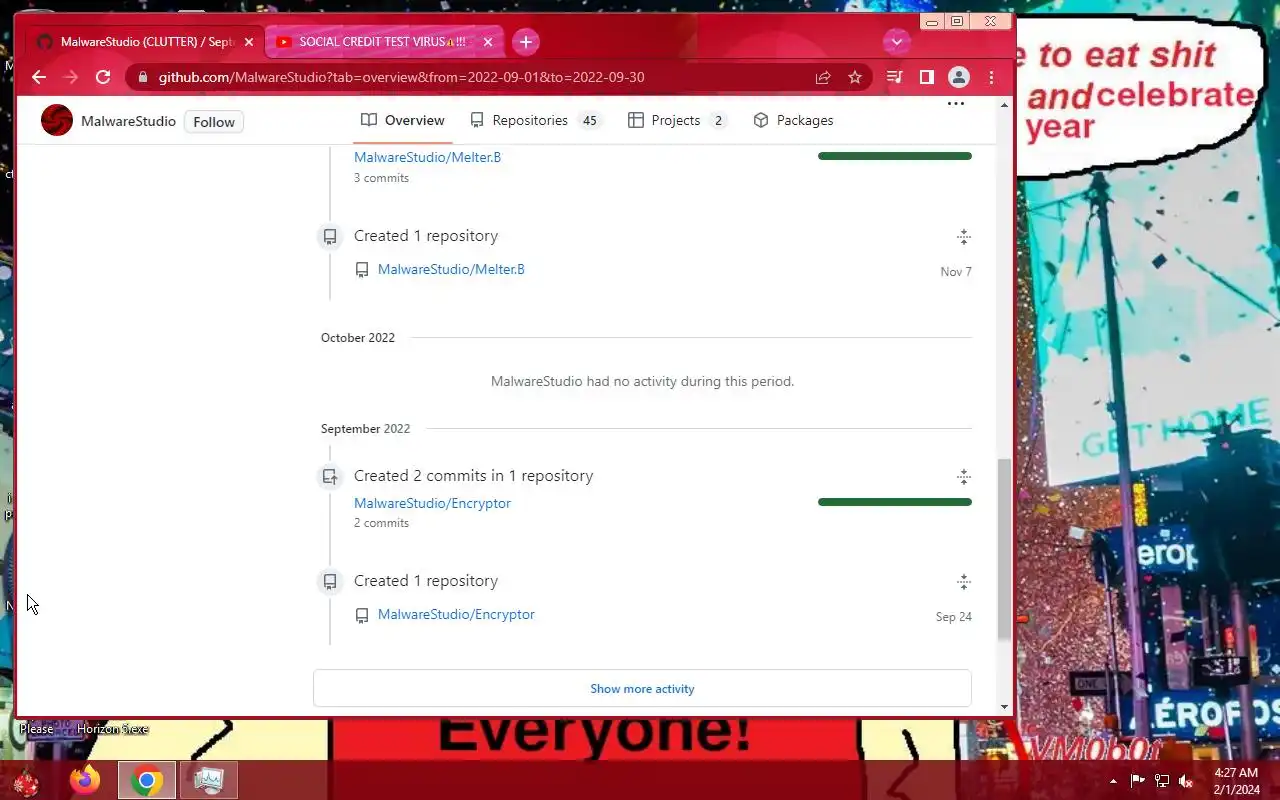The width and height of the screenshot is (1280, 800).
Task: Click the share page icon in address bar
Action: [823, 77]
